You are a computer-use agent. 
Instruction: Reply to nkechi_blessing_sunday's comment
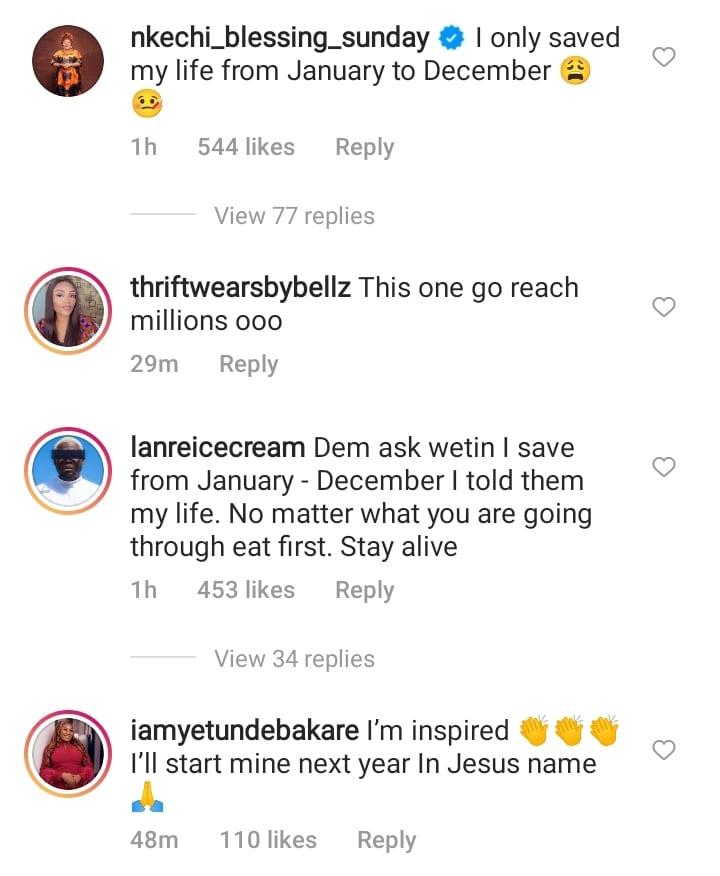pyautogui.click(x=364, y=147)
